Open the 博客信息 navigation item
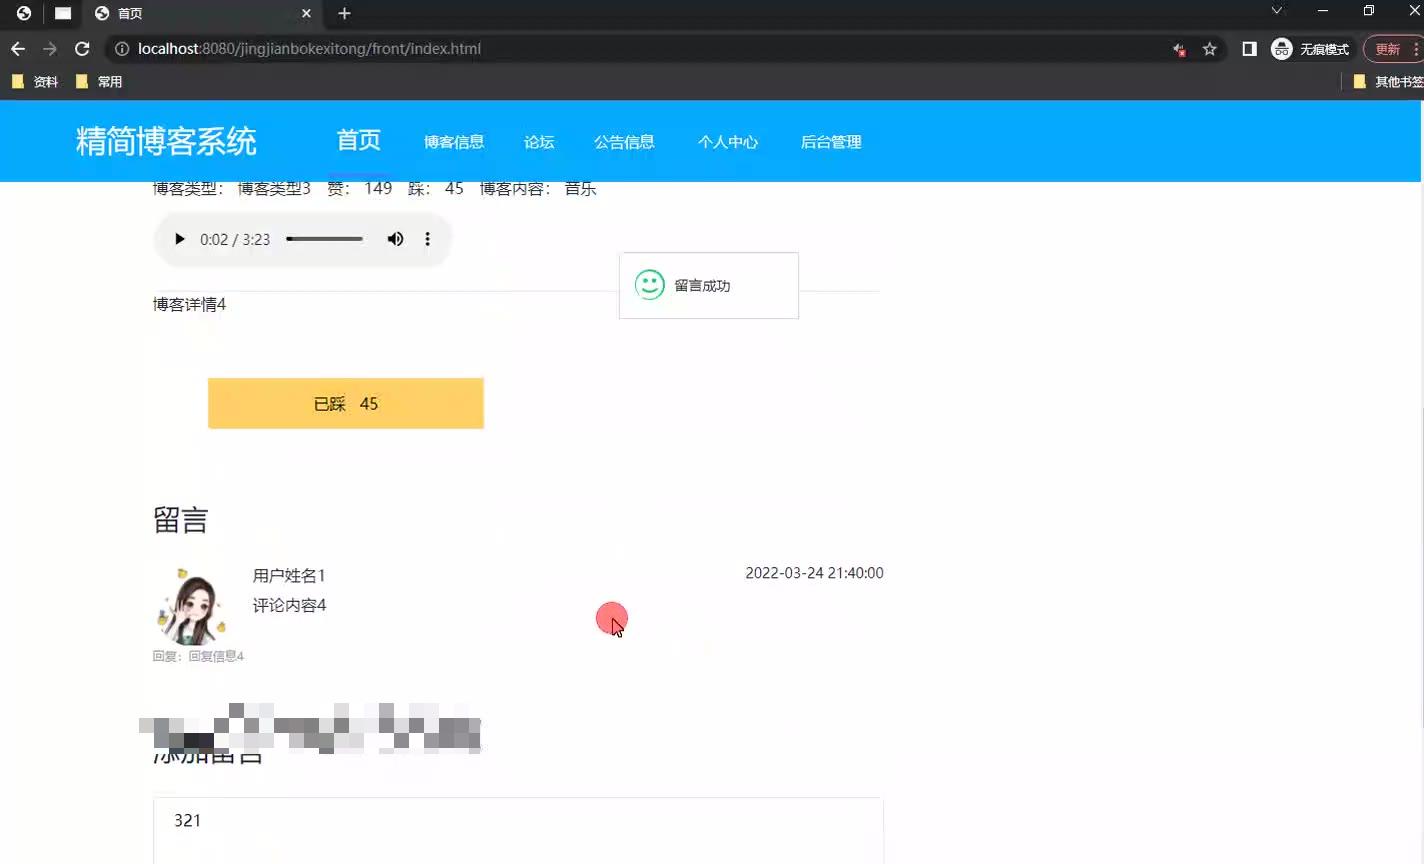The width and height of the screenshot is (1424, 864). coord(454,142)
